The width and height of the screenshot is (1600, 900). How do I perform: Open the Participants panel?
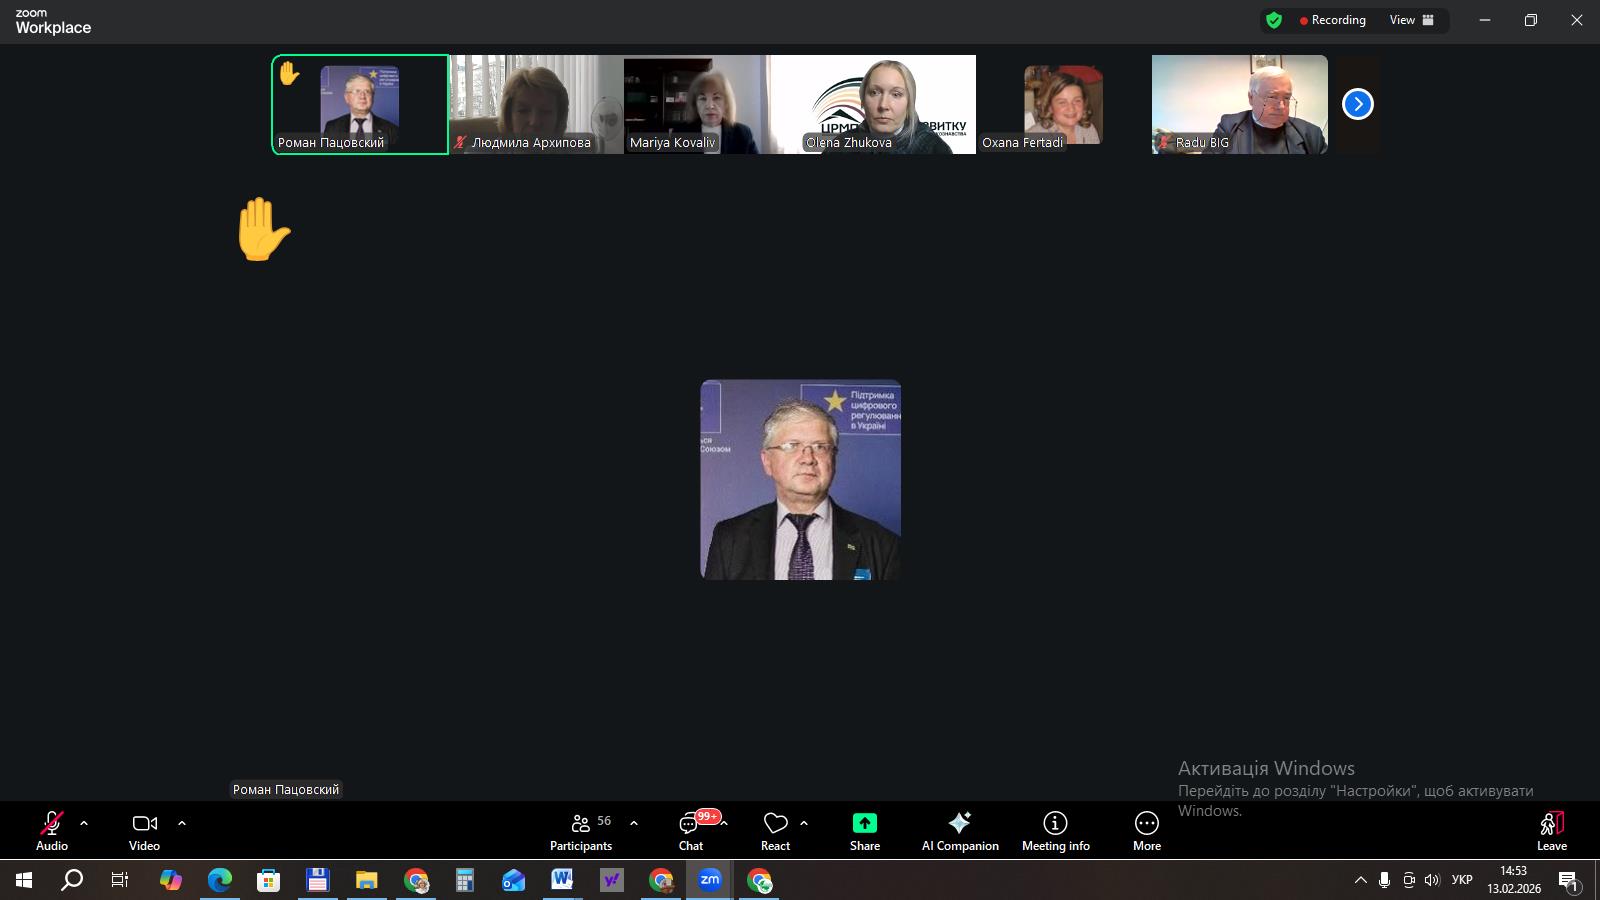(580, 830)
